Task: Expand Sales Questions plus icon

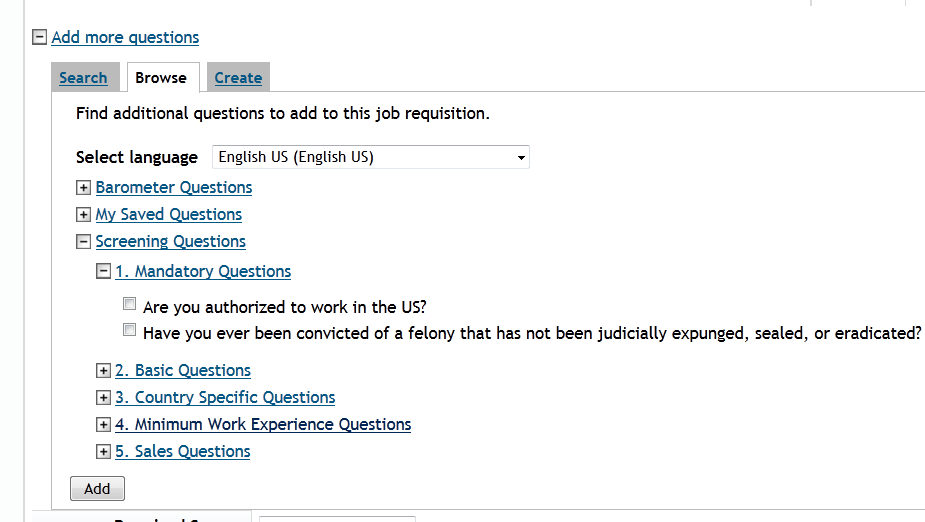Action: pyautogui.click(x=103, y=452)
